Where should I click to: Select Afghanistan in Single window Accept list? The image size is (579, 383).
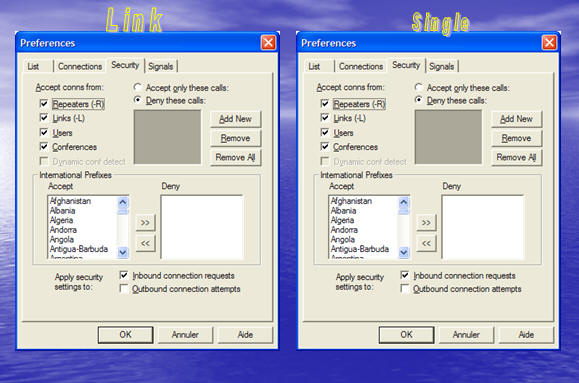click(x=364, y=201)
